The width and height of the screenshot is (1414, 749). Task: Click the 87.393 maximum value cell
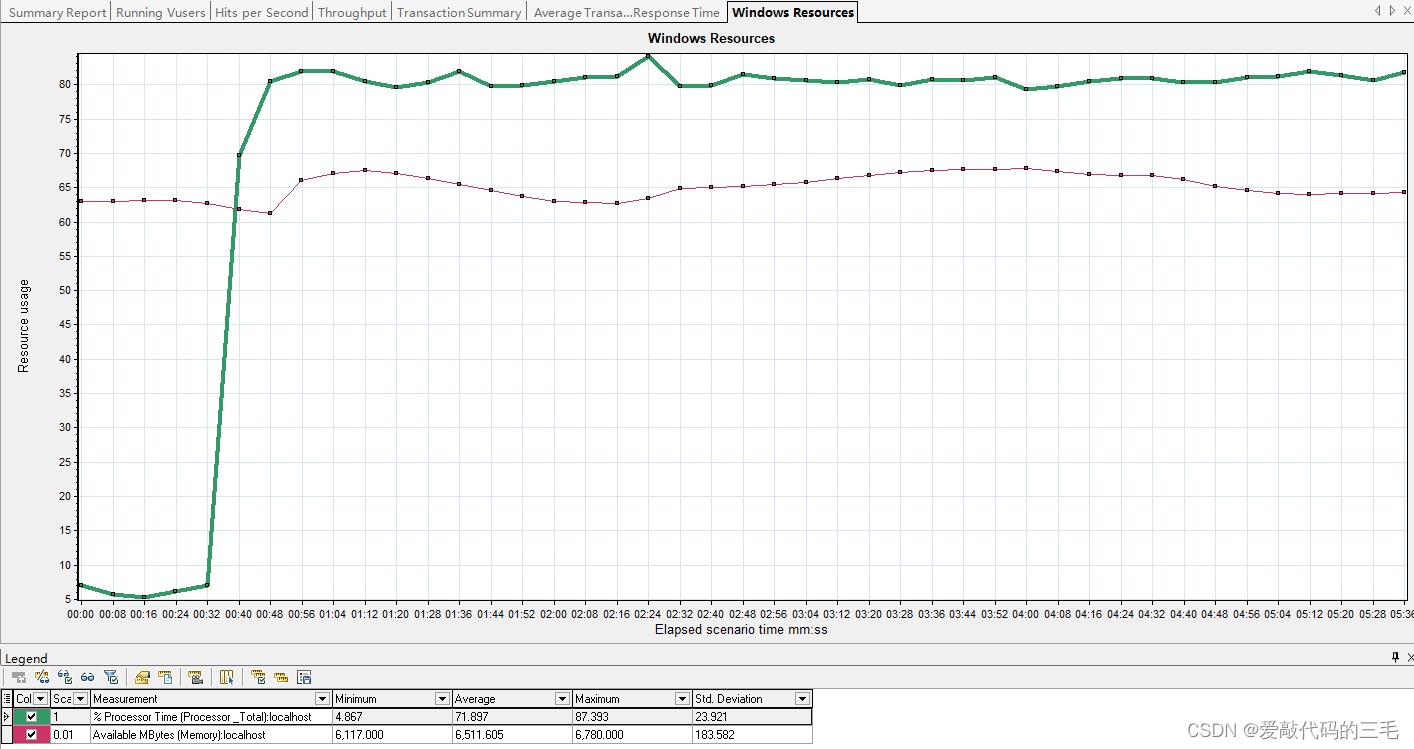[632, 716]
